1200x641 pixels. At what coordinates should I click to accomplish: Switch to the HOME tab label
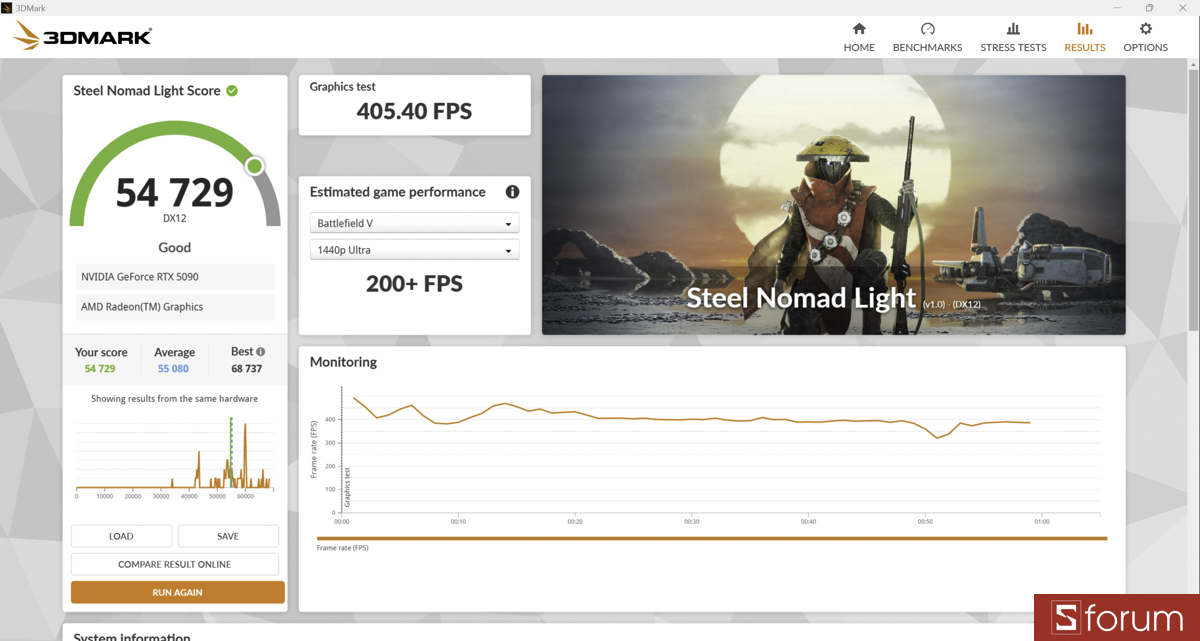pyautogui.click(x=859, y=48)
